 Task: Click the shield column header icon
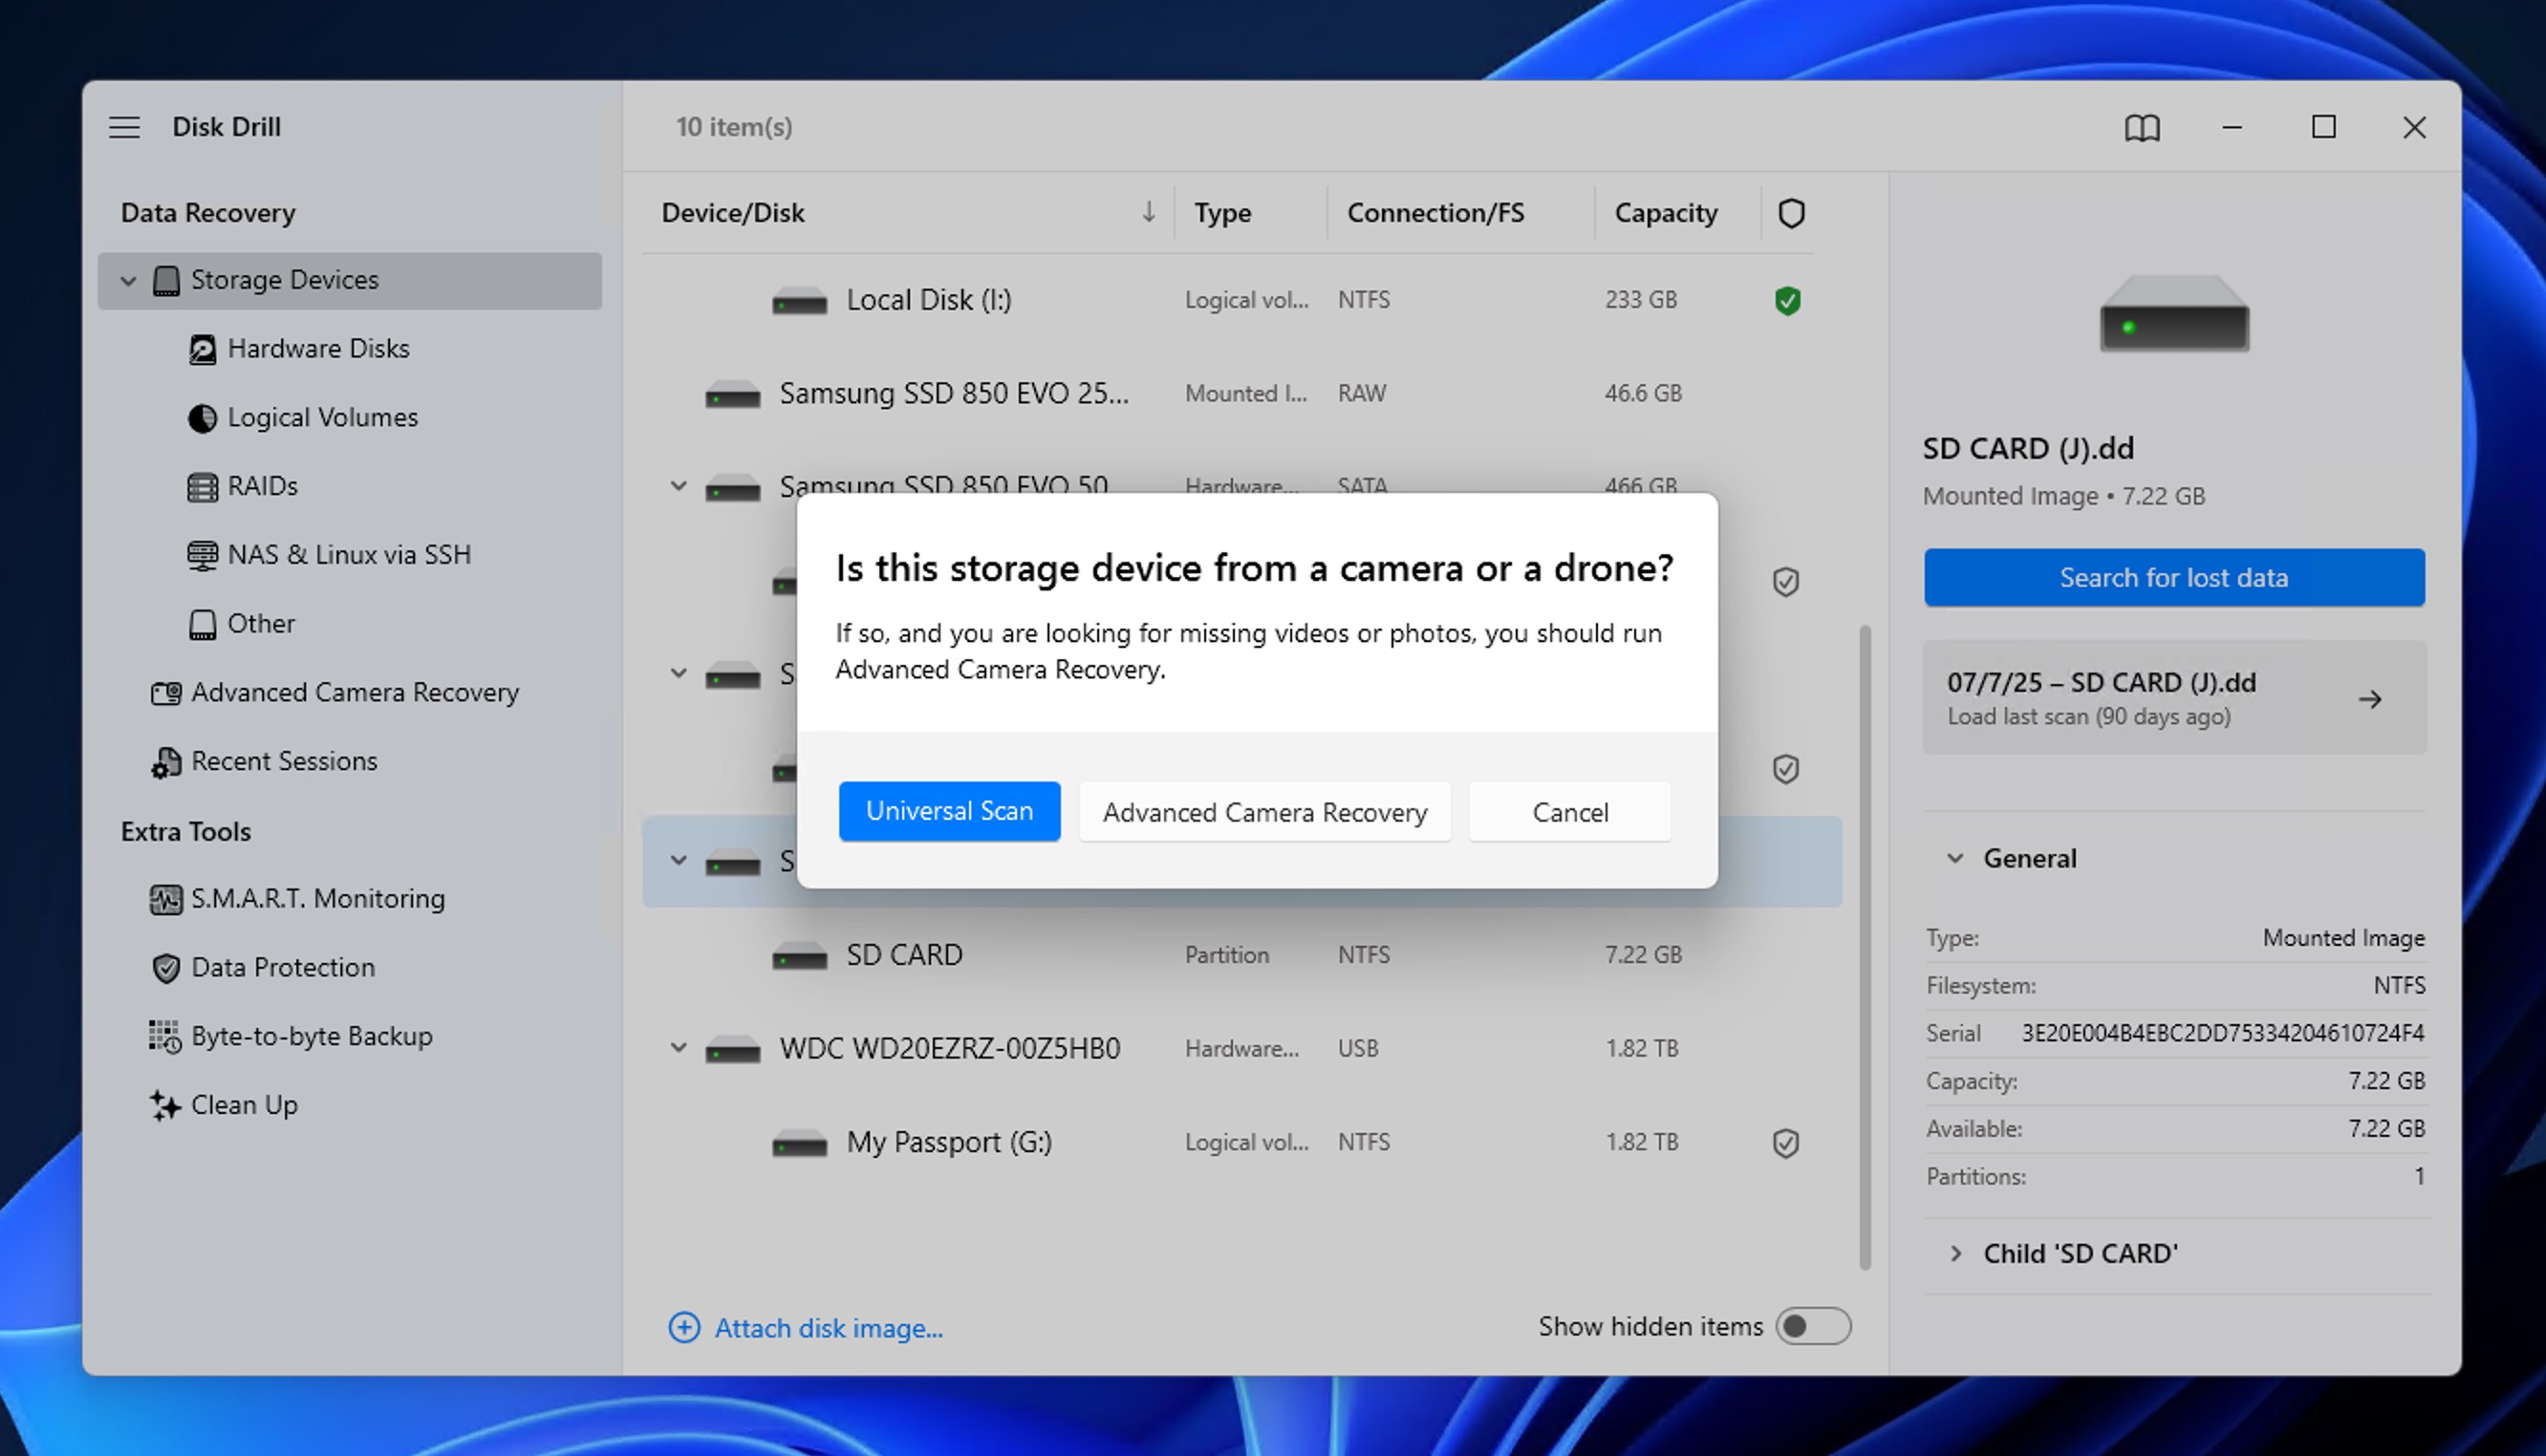[1790, 212]
